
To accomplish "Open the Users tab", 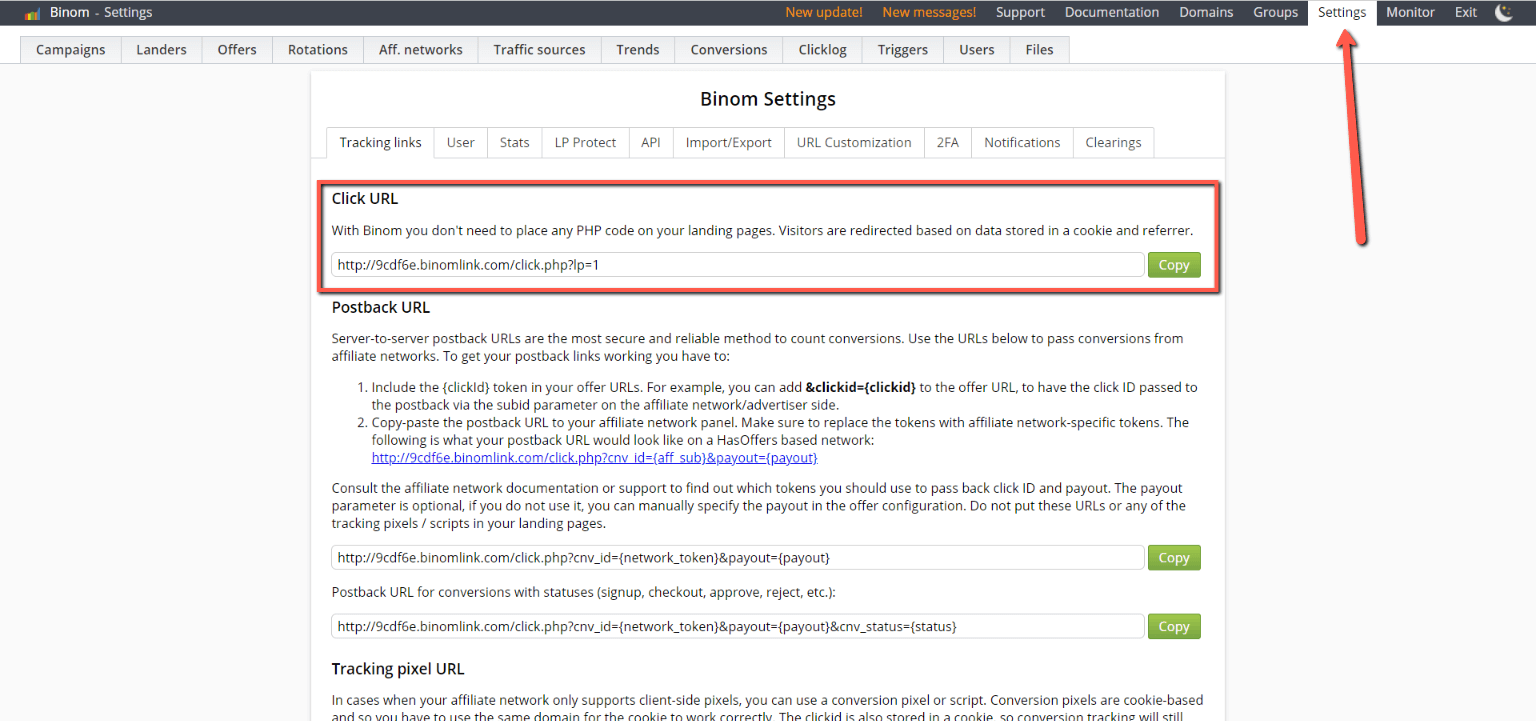I will (x=977, y=50).
